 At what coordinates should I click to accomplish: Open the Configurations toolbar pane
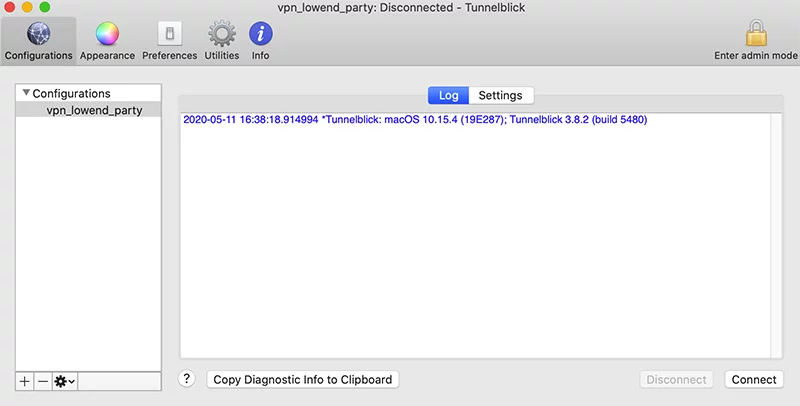coord(38,41)
